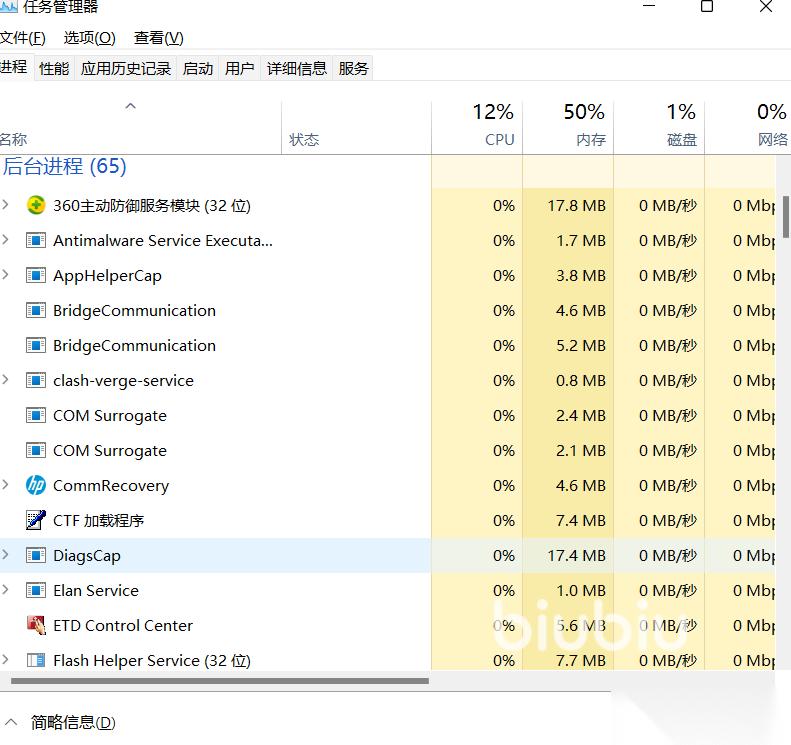791x745 pixels.
Task: Switch to the 性能 tab
Action: 54,68
